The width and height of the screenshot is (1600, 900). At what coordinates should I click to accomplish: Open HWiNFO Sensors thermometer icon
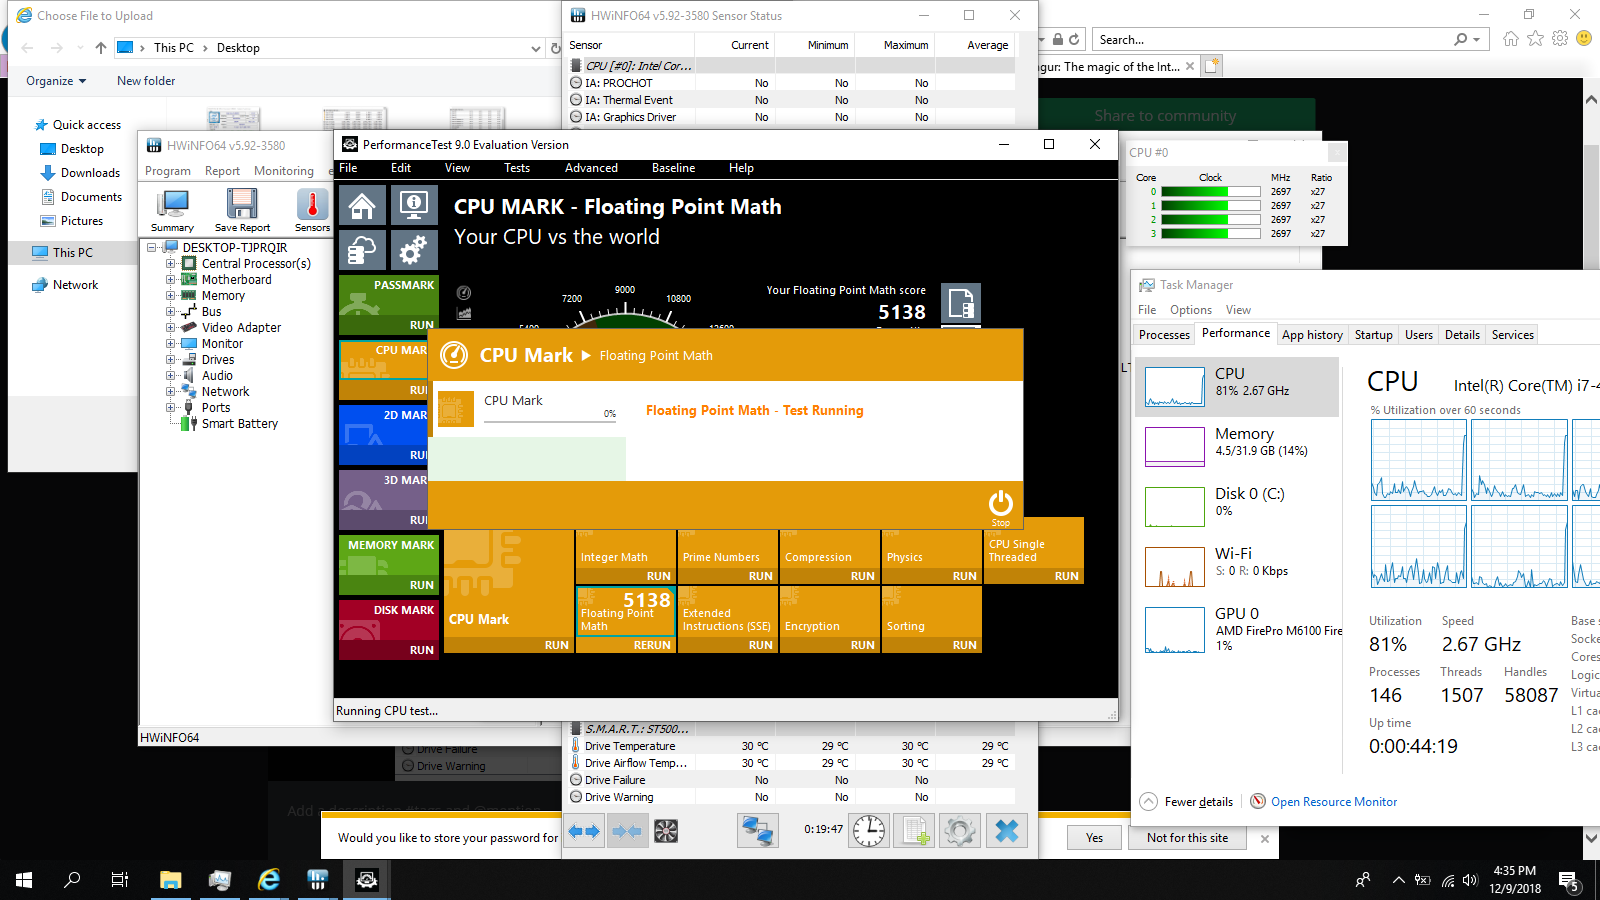tap(312, 211)
